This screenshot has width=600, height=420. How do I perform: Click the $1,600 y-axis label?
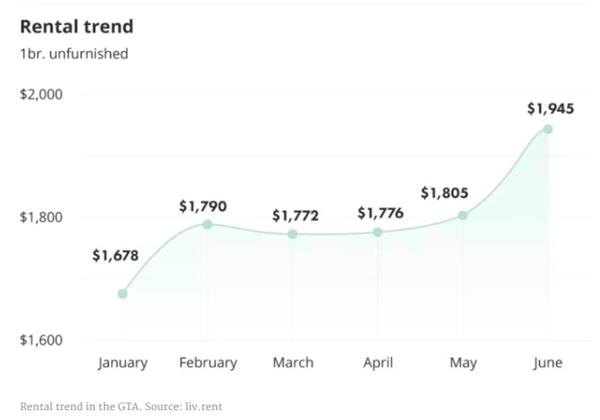click(42, 340)
